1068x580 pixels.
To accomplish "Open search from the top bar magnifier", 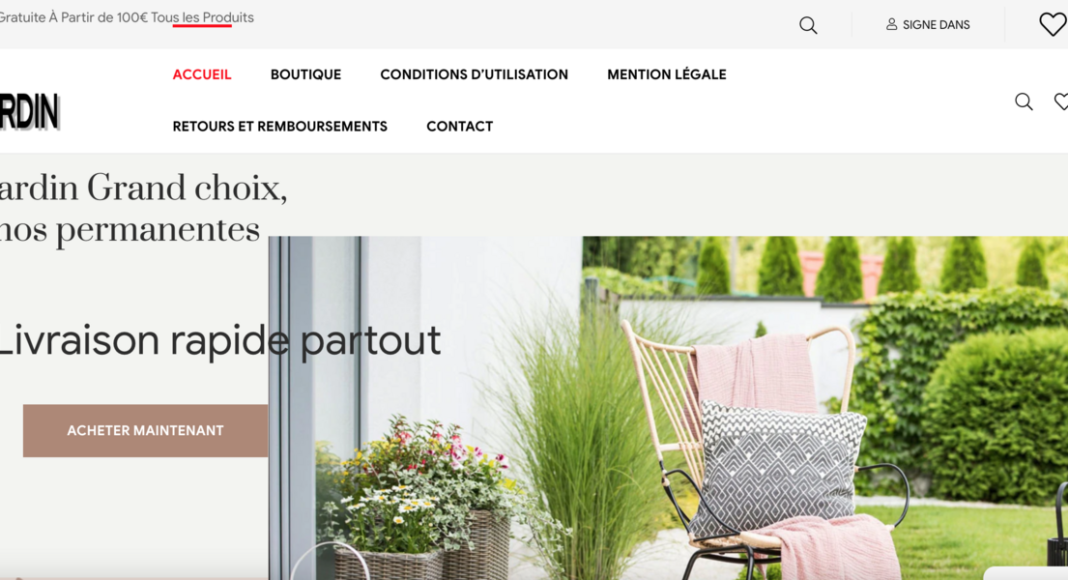I will [x=808, y=25].
